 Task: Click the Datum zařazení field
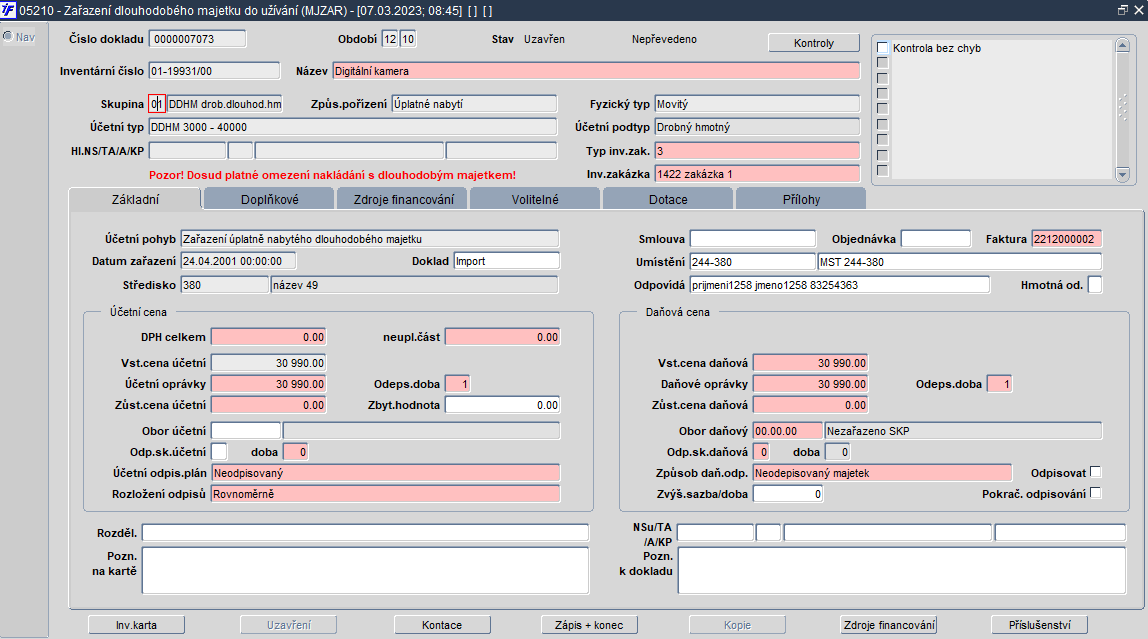[x=238, y=261]
